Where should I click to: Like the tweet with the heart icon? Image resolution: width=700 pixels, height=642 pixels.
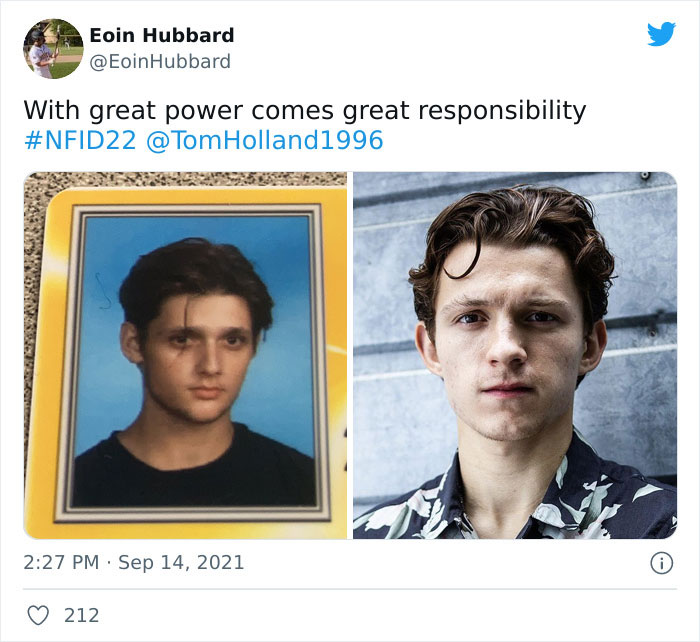(38, 615)
